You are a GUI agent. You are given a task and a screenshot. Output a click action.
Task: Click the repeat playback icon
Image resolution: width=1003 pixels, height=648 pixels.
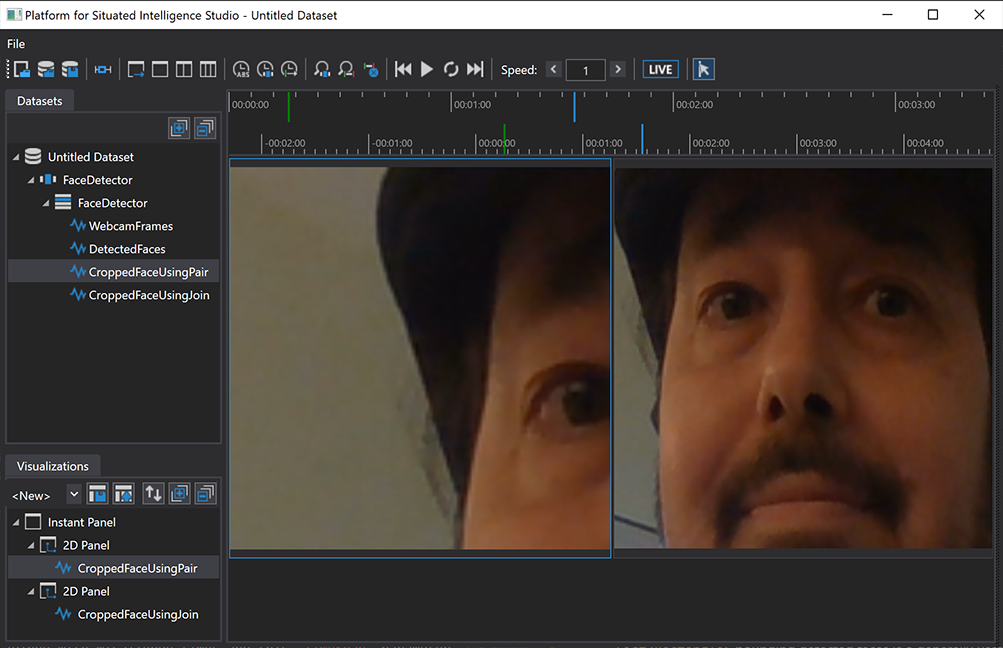point(451,69)
